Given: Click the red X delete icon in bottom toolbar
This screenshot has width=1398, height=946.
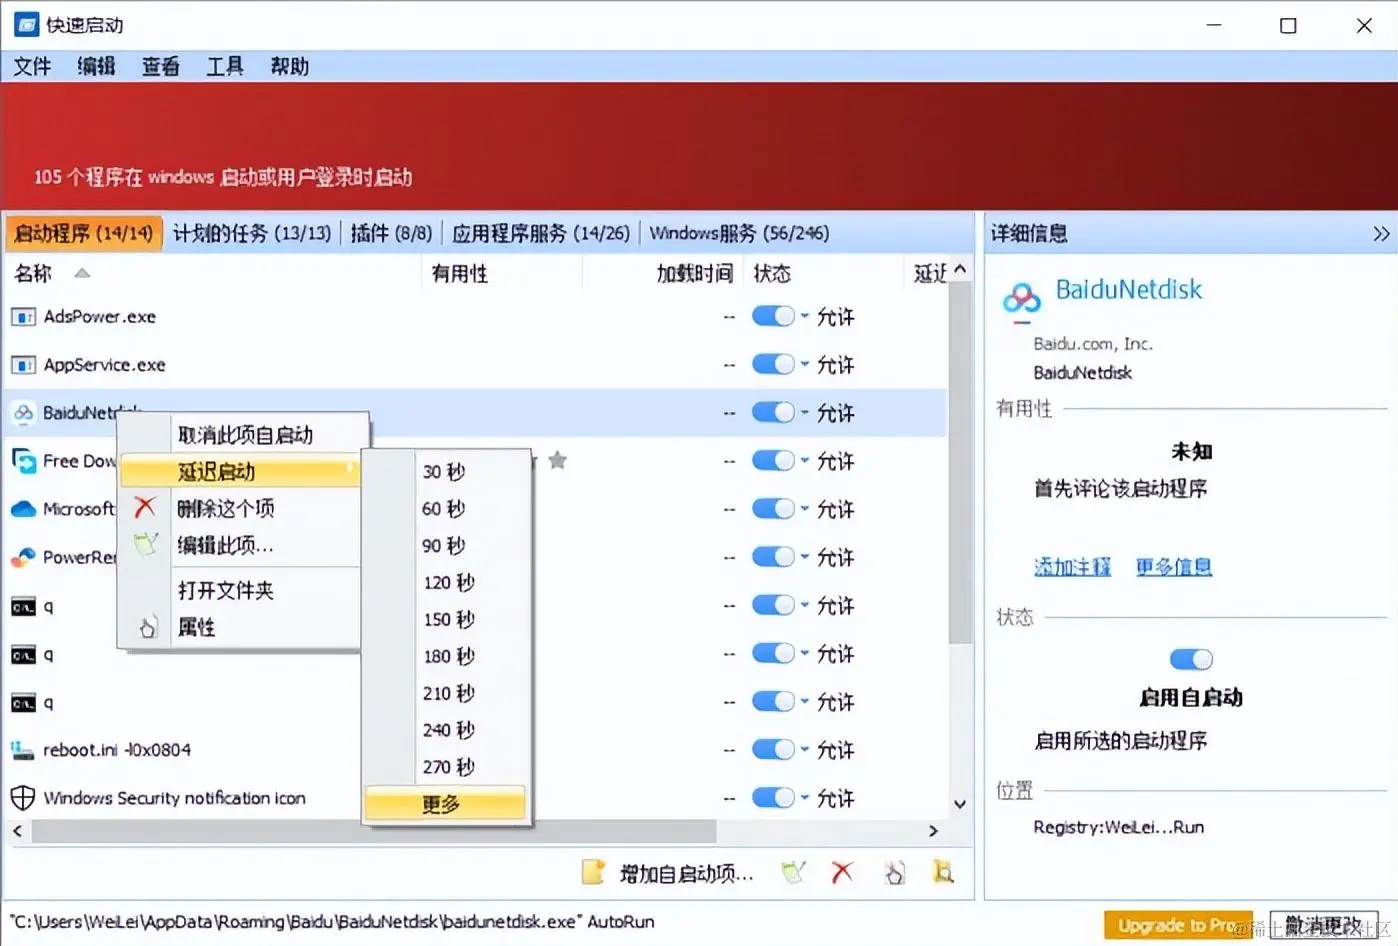Looking at the screenshot, I should (843, 872).
